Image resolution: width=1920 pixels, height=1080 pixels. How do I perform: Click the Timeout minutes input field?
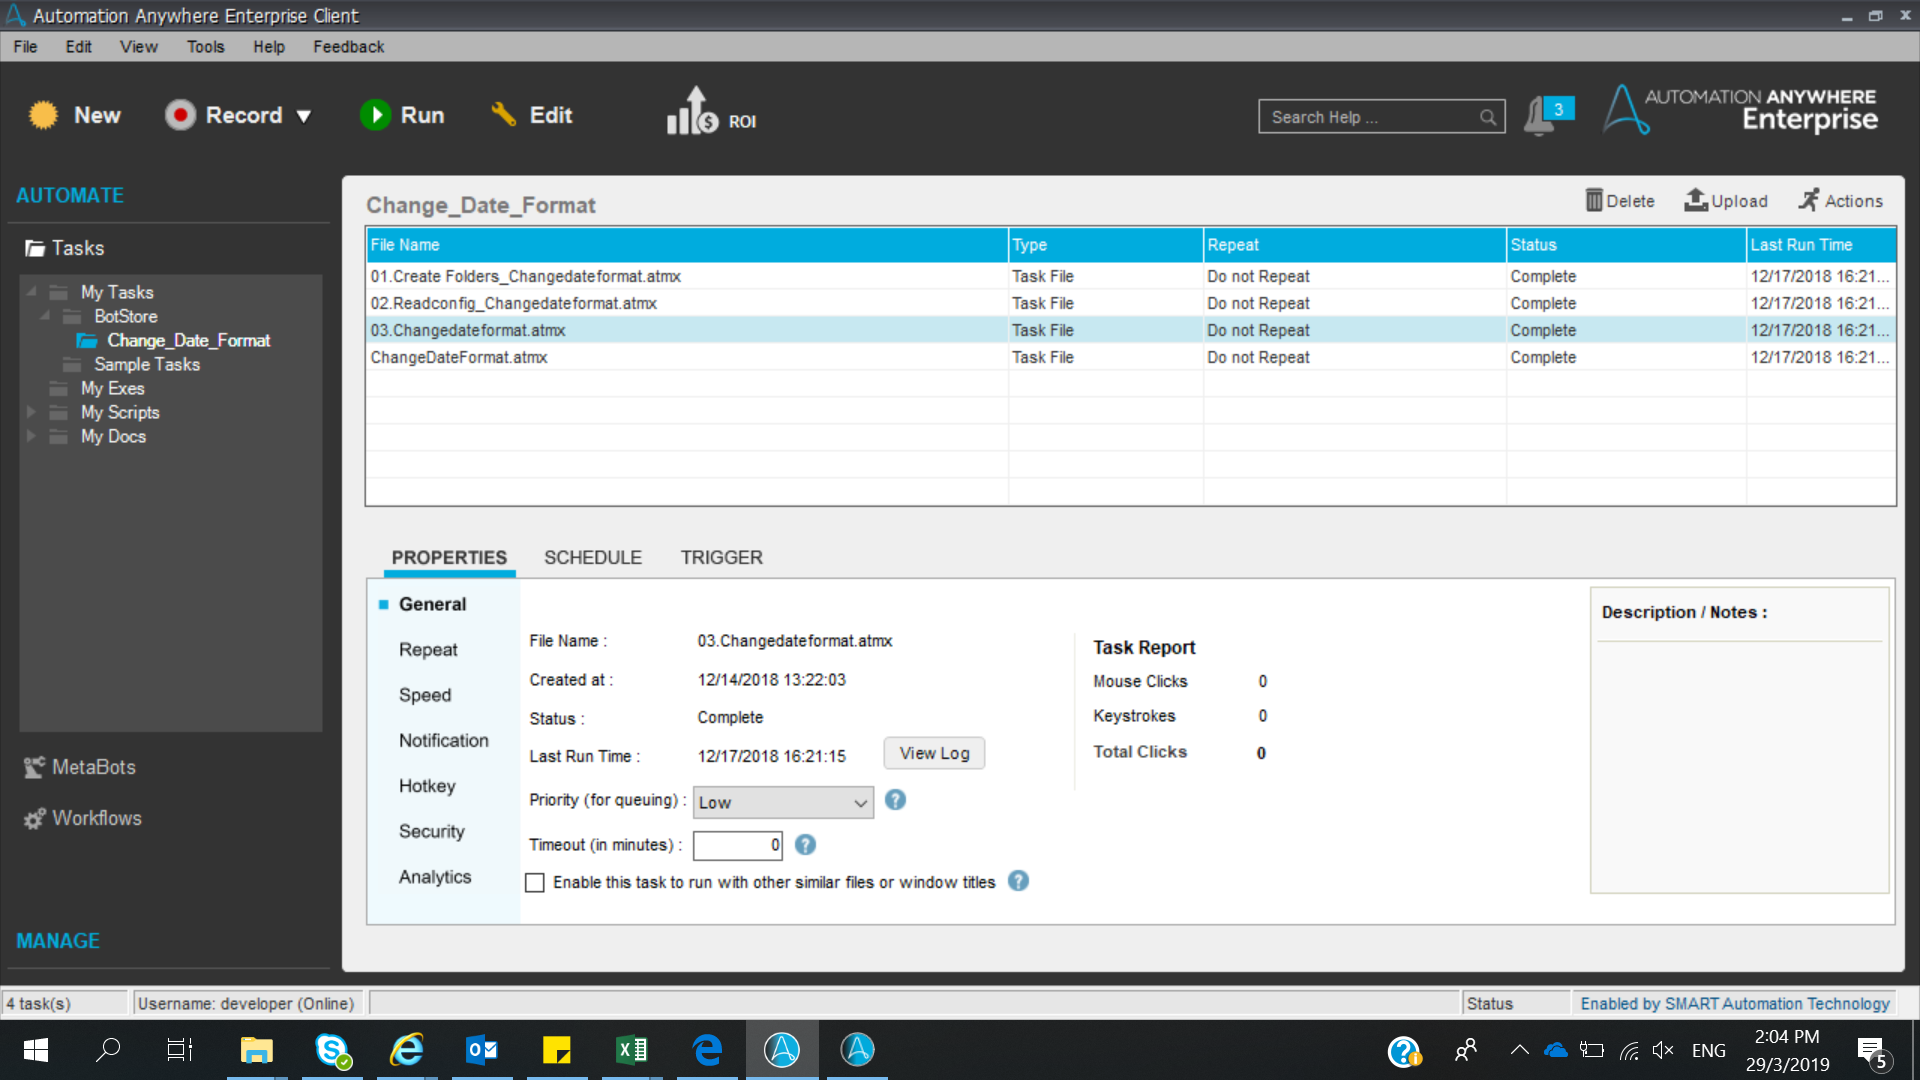tap(737, 845)
